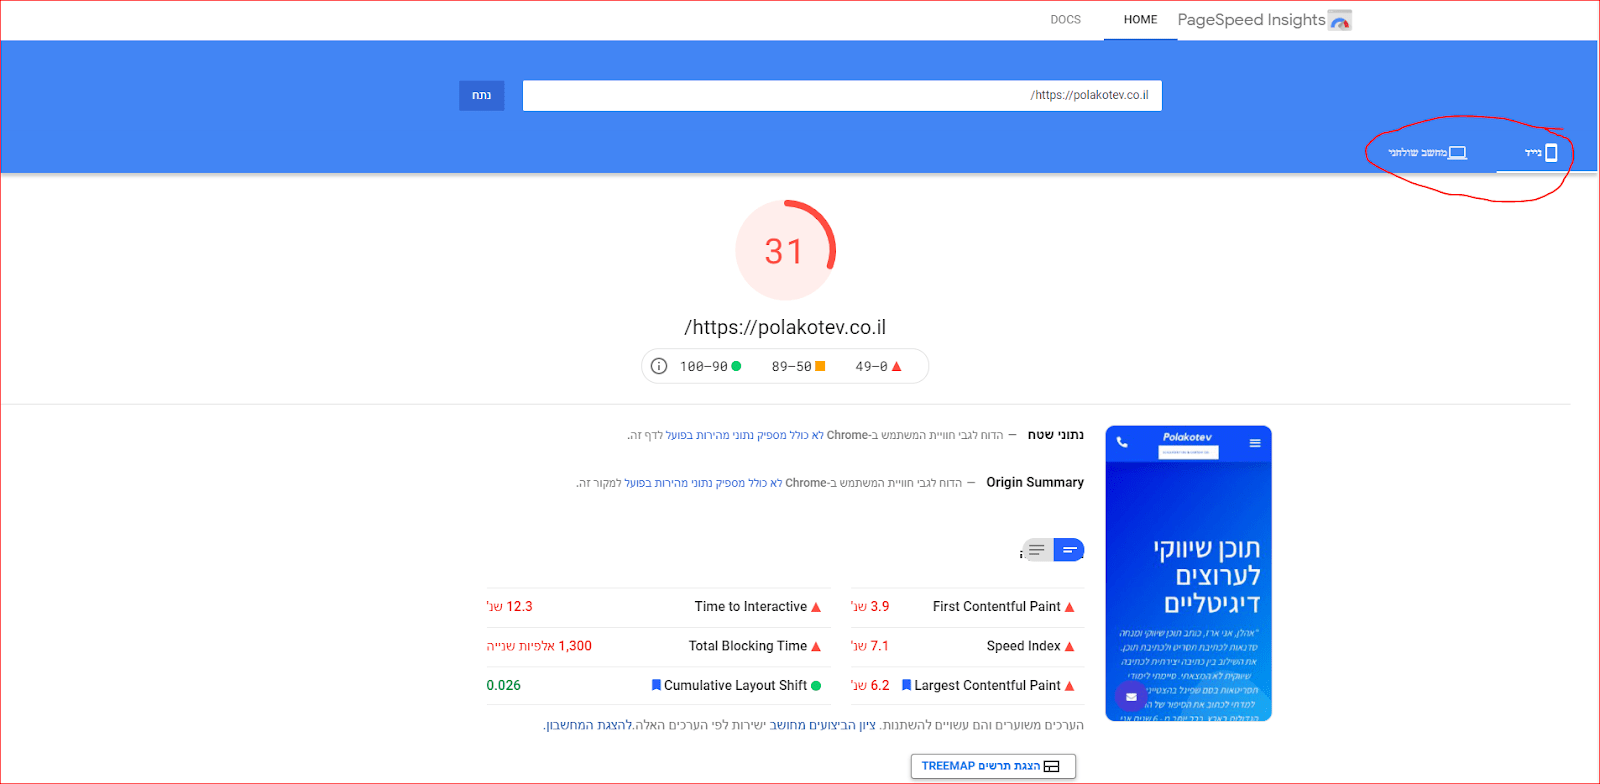This screenshot has width=1600, height=784.
Task: Click the phone call icon in phone preview
Action: tap(1122, 442)
